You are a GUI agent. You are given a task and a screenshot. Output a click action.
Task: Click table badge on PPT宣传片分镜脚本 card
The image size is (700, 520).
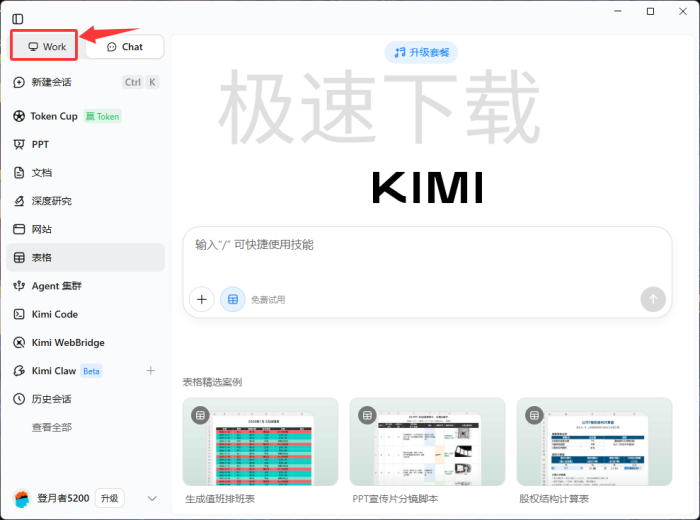pos(367,416)
